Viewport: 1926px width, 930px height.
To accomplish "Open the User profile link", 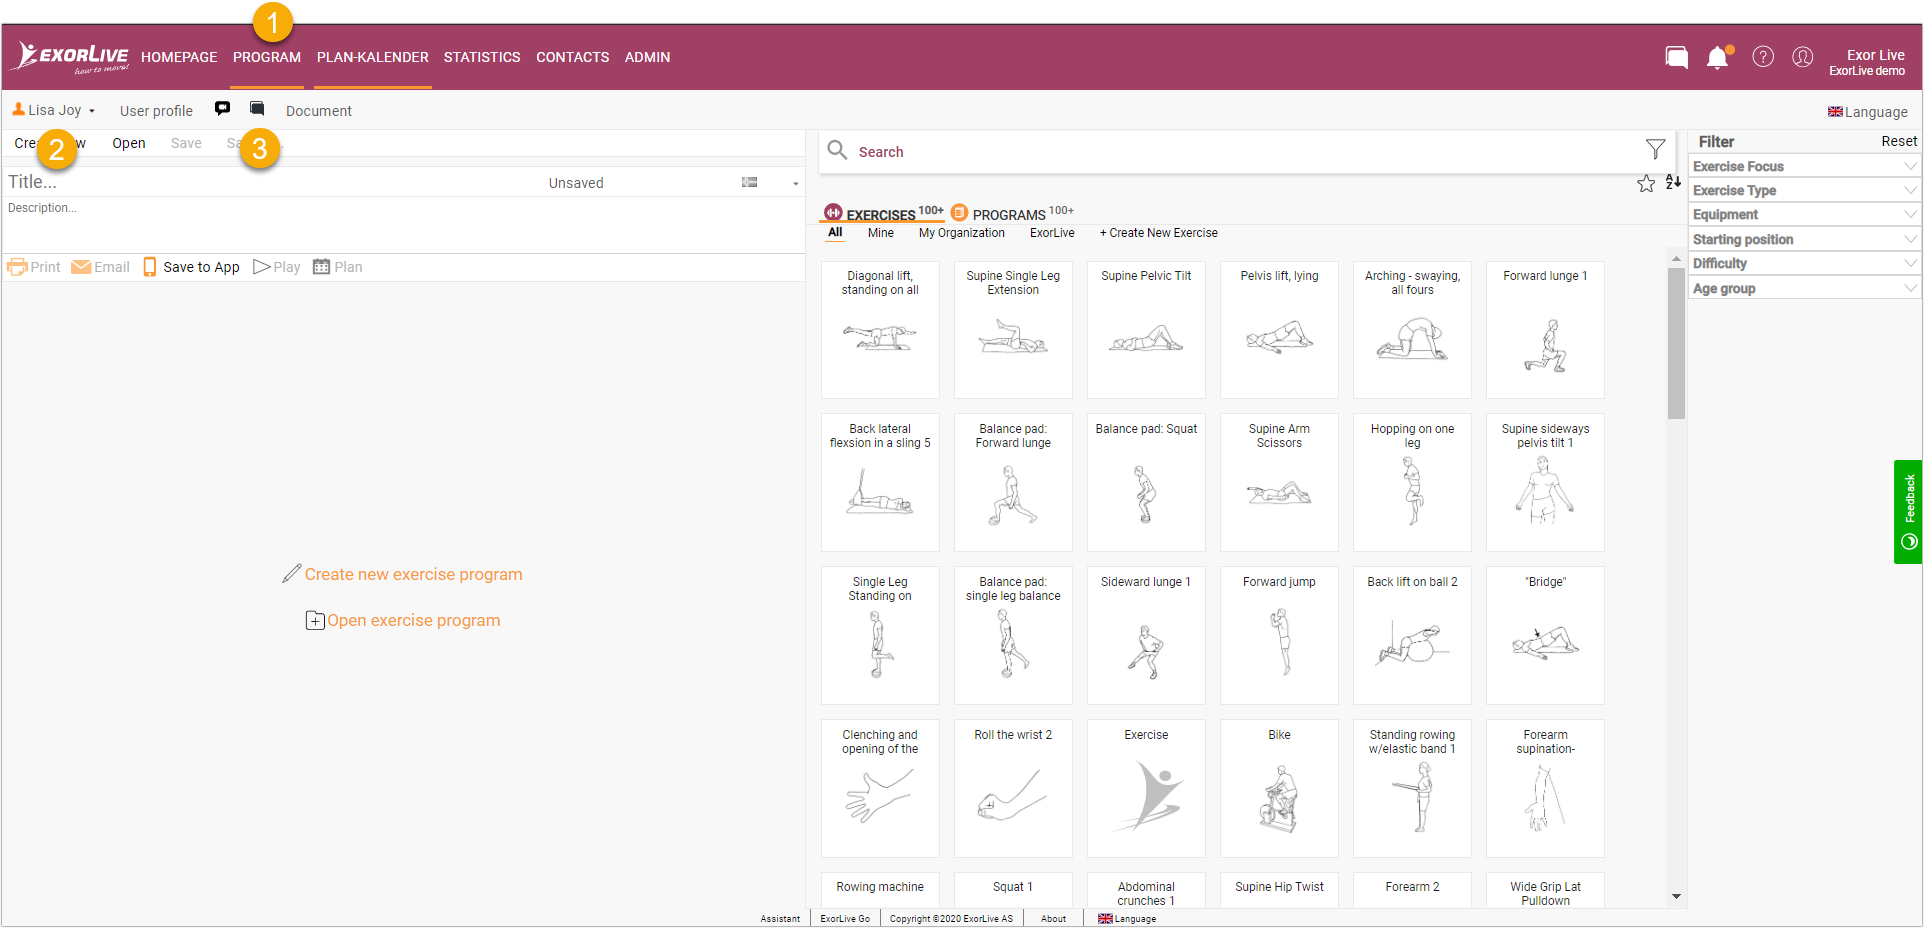I will pos(156,111).
